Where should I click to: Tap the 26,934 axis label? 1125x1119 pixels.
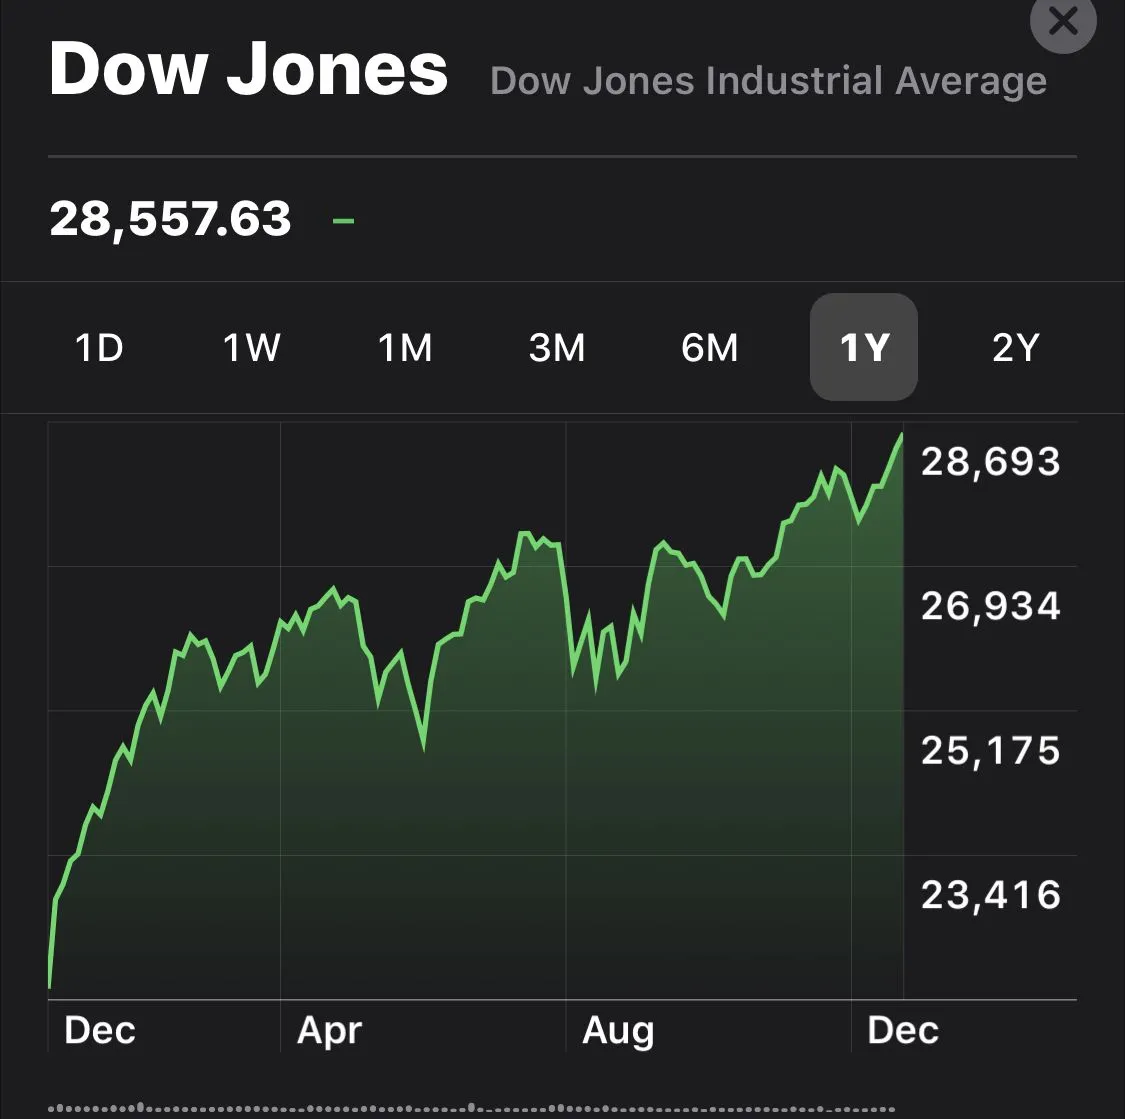(990, 606)
